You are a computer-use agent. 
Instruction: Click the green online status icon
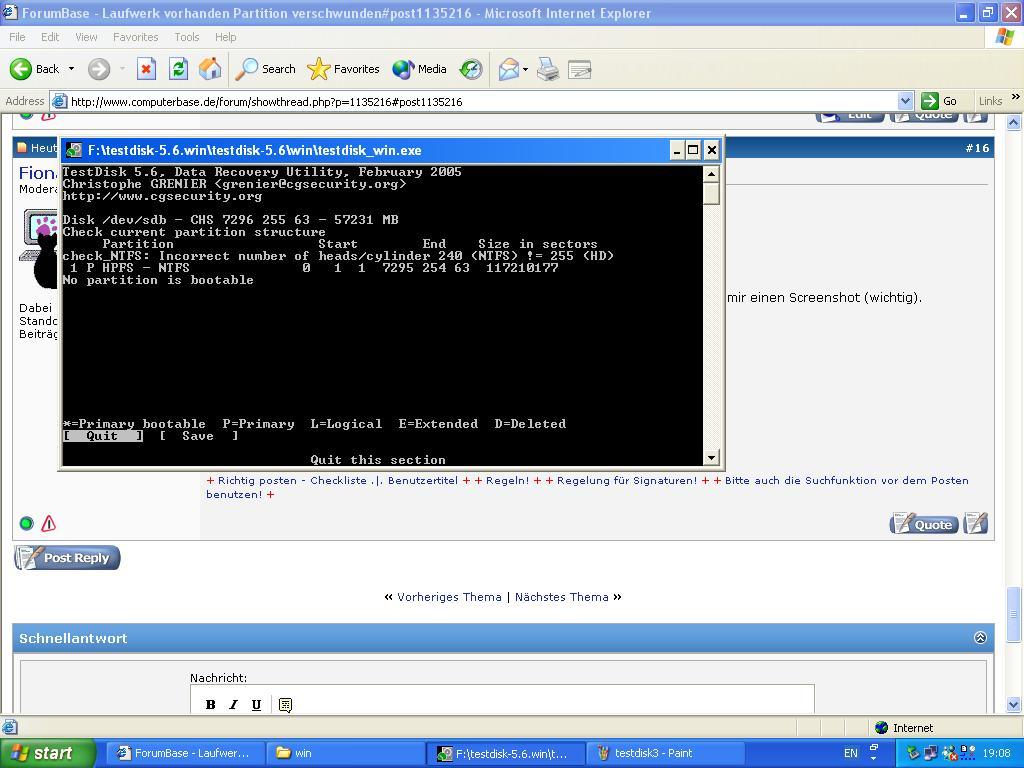coord(26,523)
